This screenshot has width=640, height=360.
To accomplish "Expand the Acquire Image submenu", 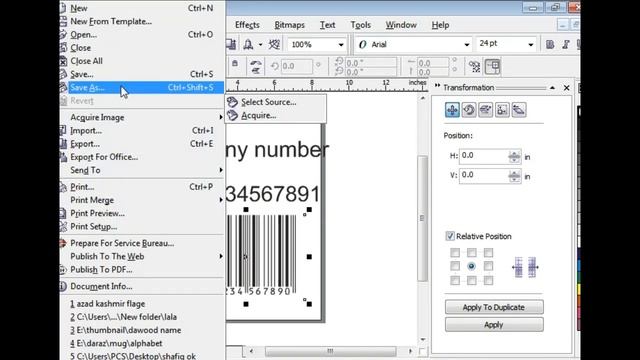I will pyautogui.click(x=221, y=117).
